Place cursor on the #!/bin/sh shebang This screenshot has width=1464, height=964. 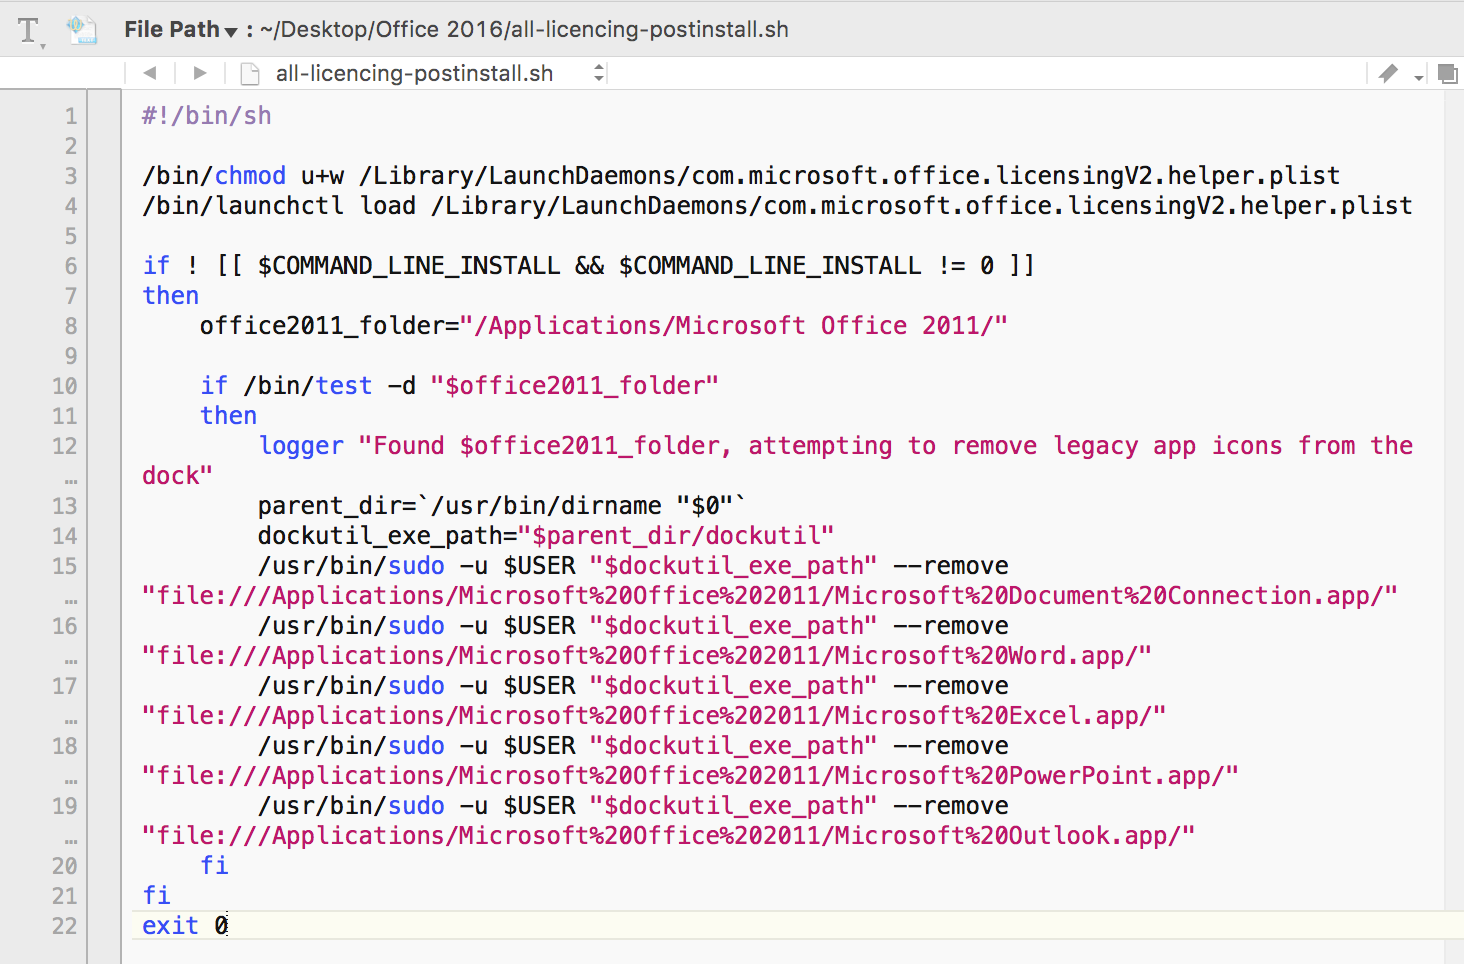(207, 116)
